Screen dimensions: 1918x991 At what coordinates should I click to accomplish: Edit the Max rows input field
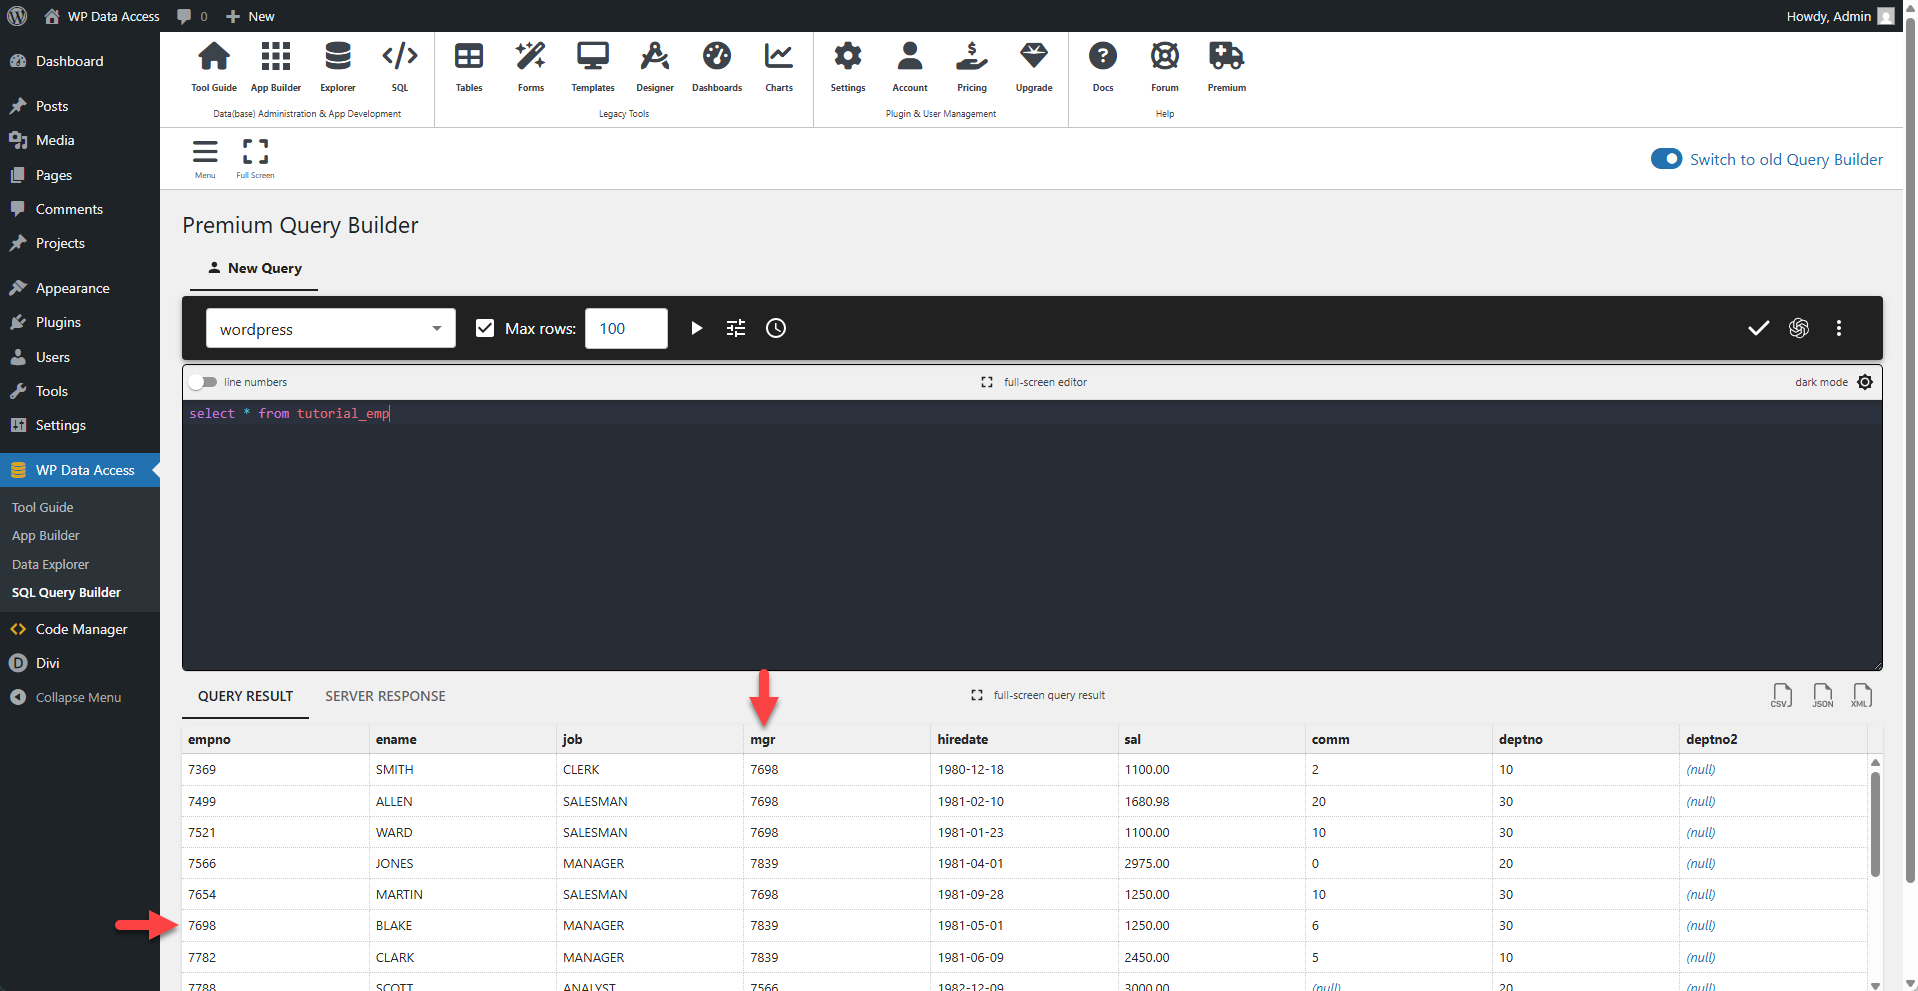(x=626, y=328)
